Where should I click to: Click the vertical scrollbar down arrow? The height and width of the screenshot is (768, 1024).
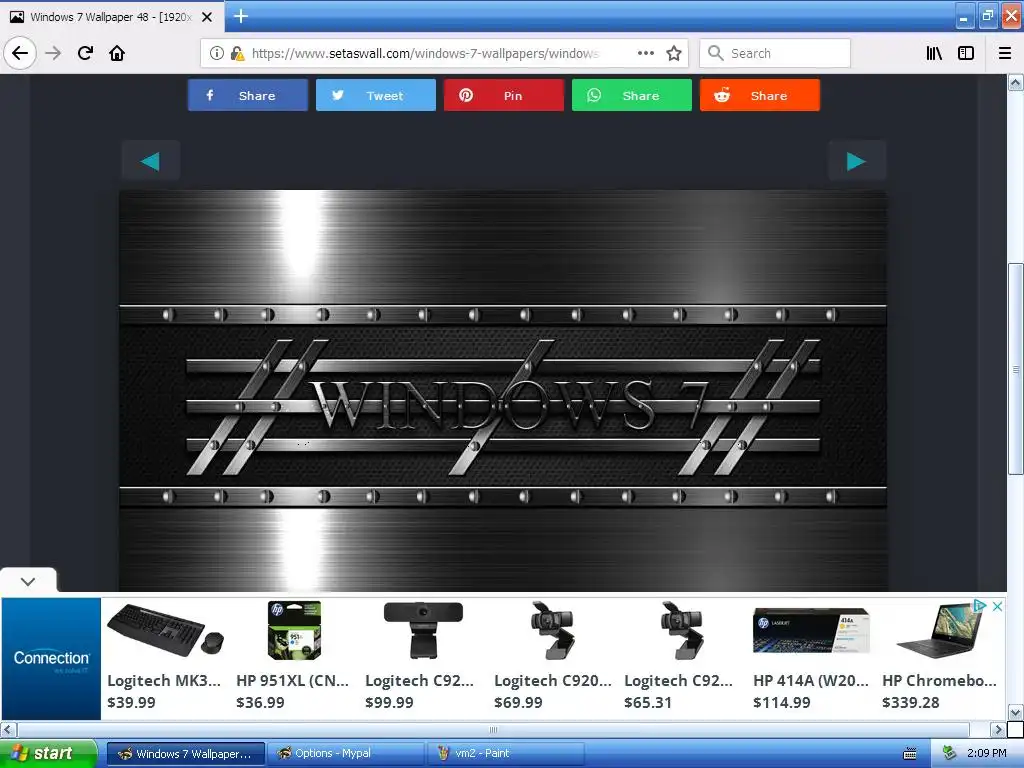click(1015, 712)
